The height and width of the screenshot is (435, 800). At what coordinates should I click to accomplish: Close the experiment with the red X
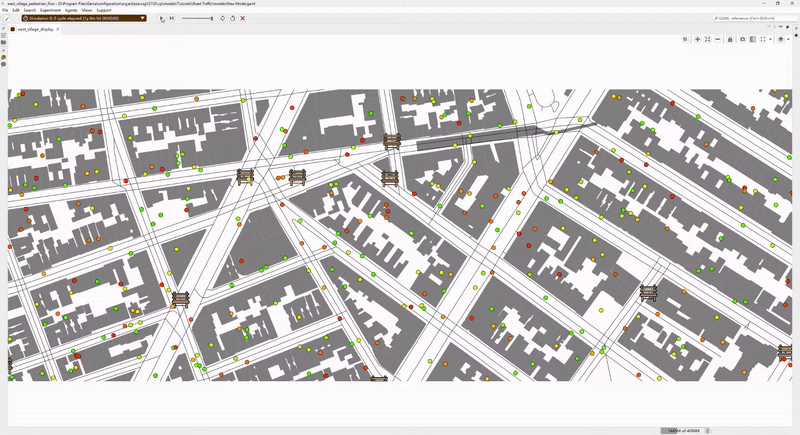pyautogui.click(x=243, y=18)
